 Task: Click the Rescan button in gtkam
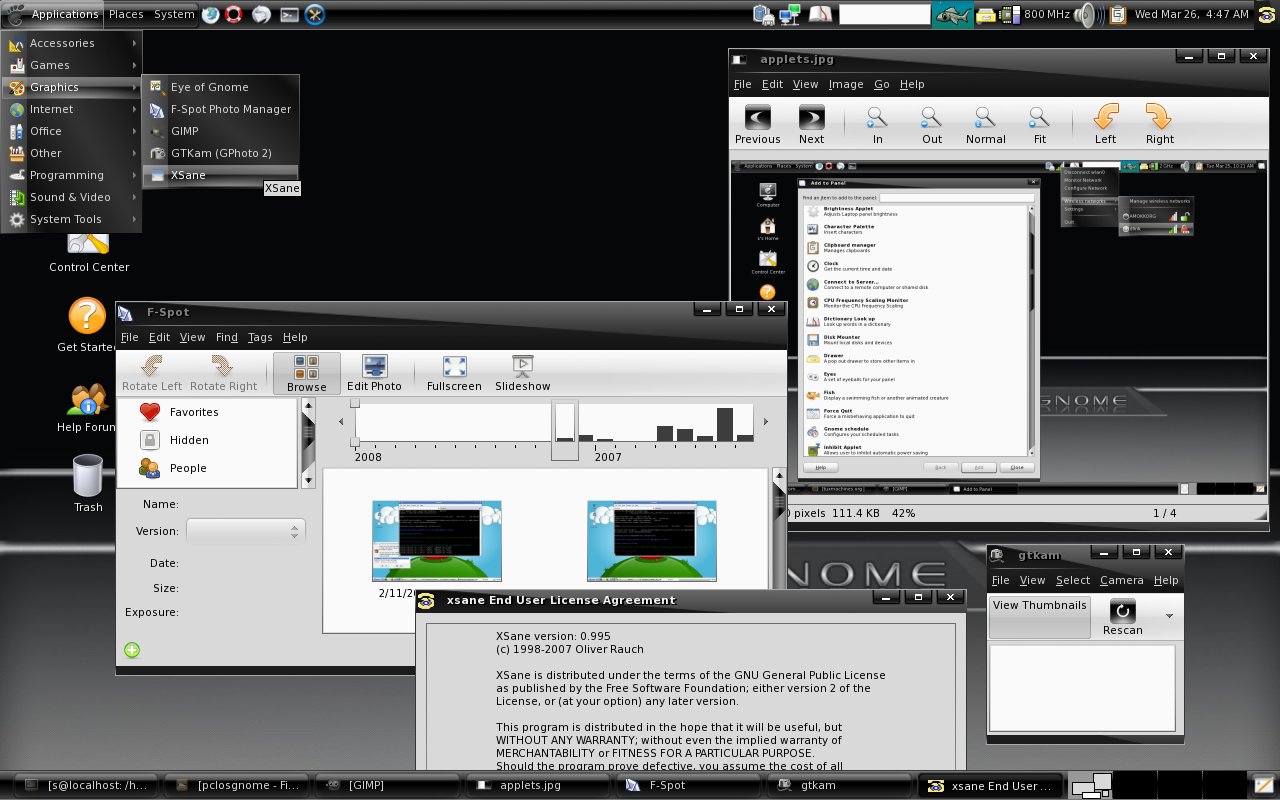coord(1122,618)
